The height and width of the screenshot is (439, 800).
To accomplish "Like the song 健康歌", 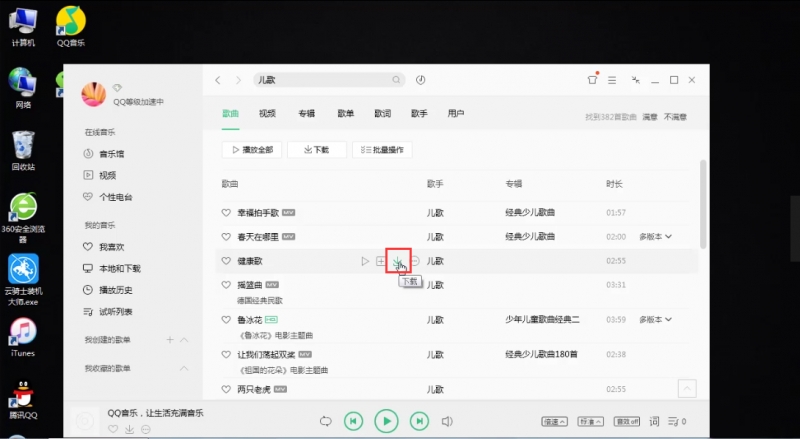I will point(226,261).
